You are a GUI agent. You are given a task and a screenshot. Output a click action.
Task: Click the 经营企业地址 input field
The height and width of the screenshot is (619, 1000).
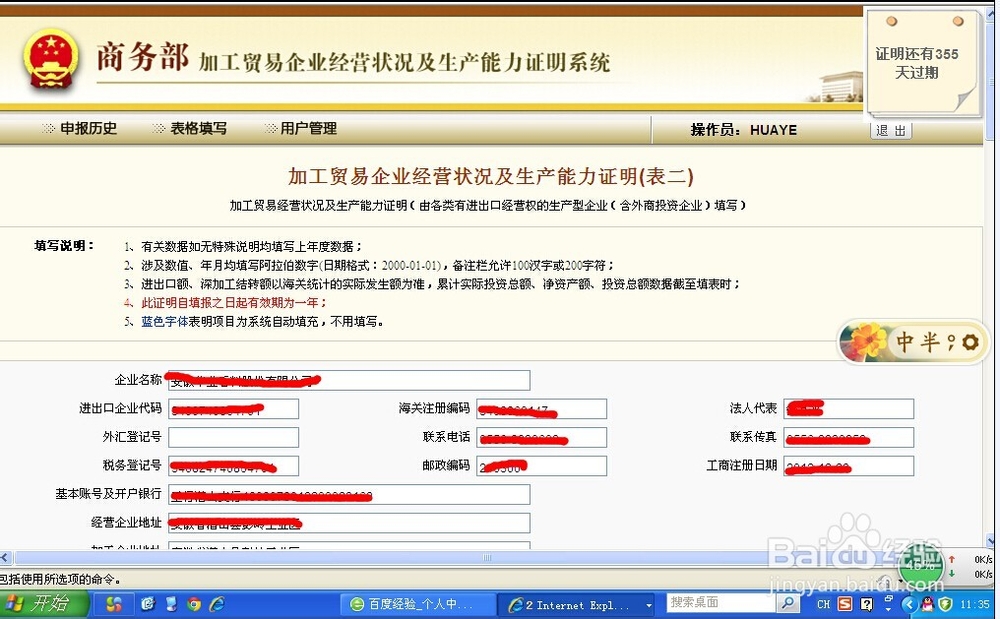349,523
